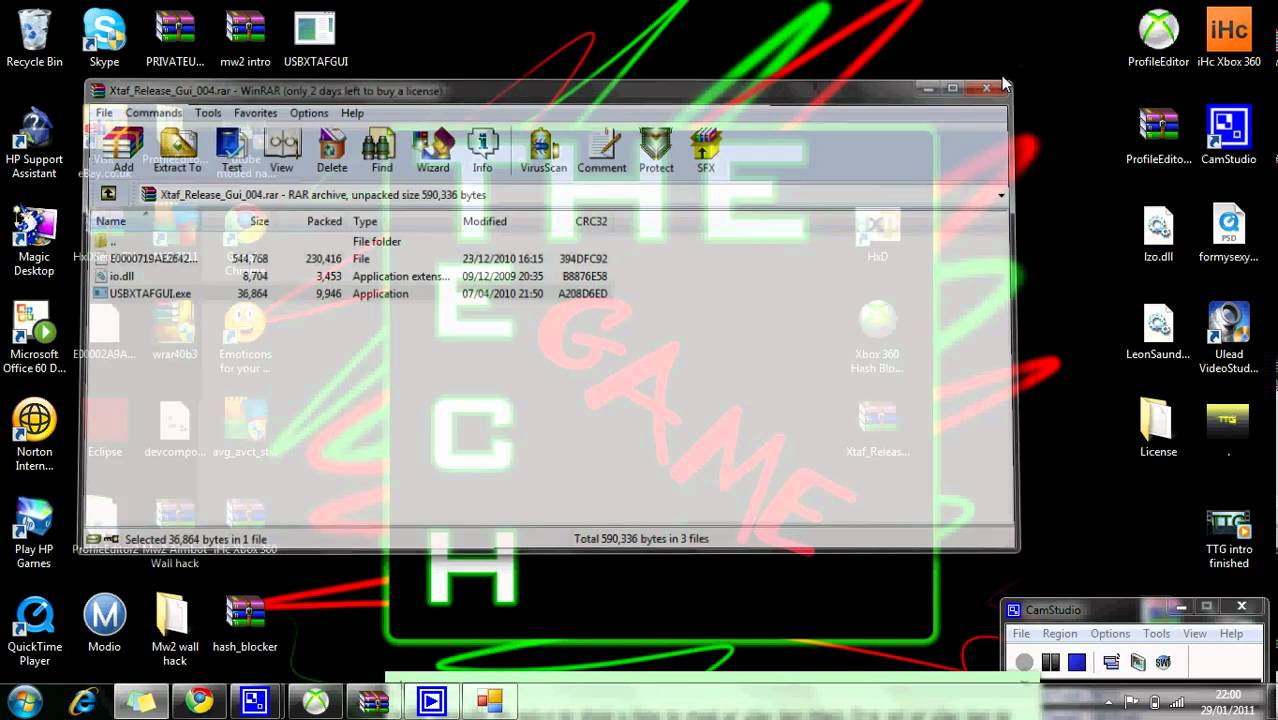Click the SFX toolbar icon

[x=706, y=151]
